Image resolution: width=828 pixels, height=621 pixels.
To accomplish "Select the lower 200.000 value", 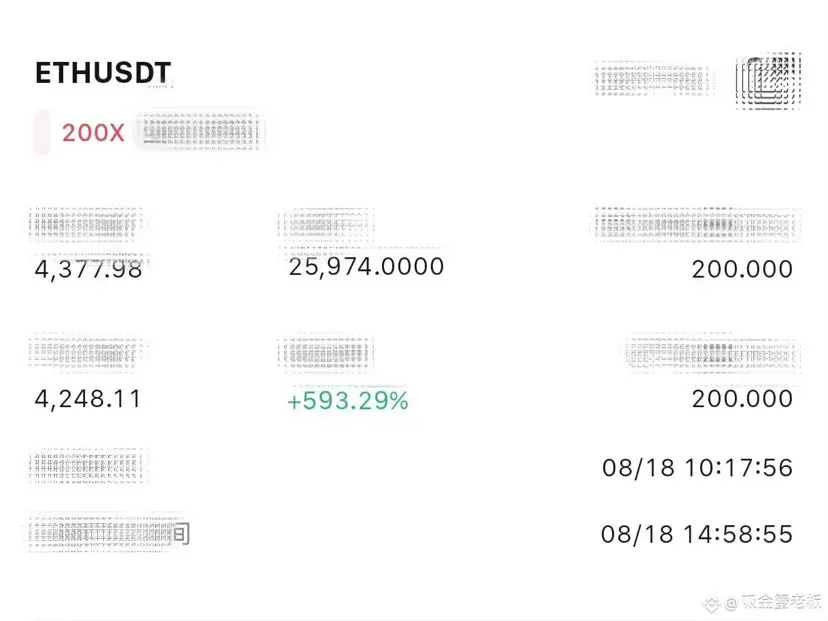I will pos(742,399).
